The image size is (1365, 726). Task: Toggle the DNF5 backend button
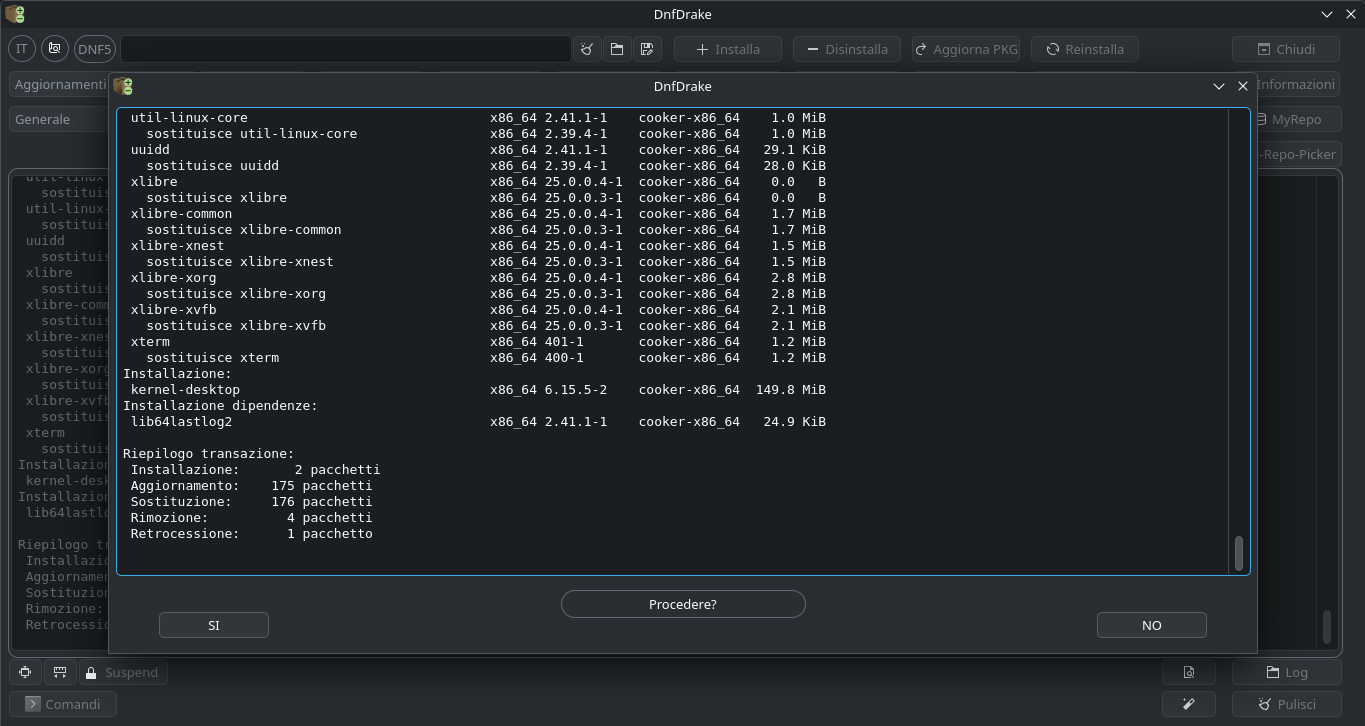(95, 49)
